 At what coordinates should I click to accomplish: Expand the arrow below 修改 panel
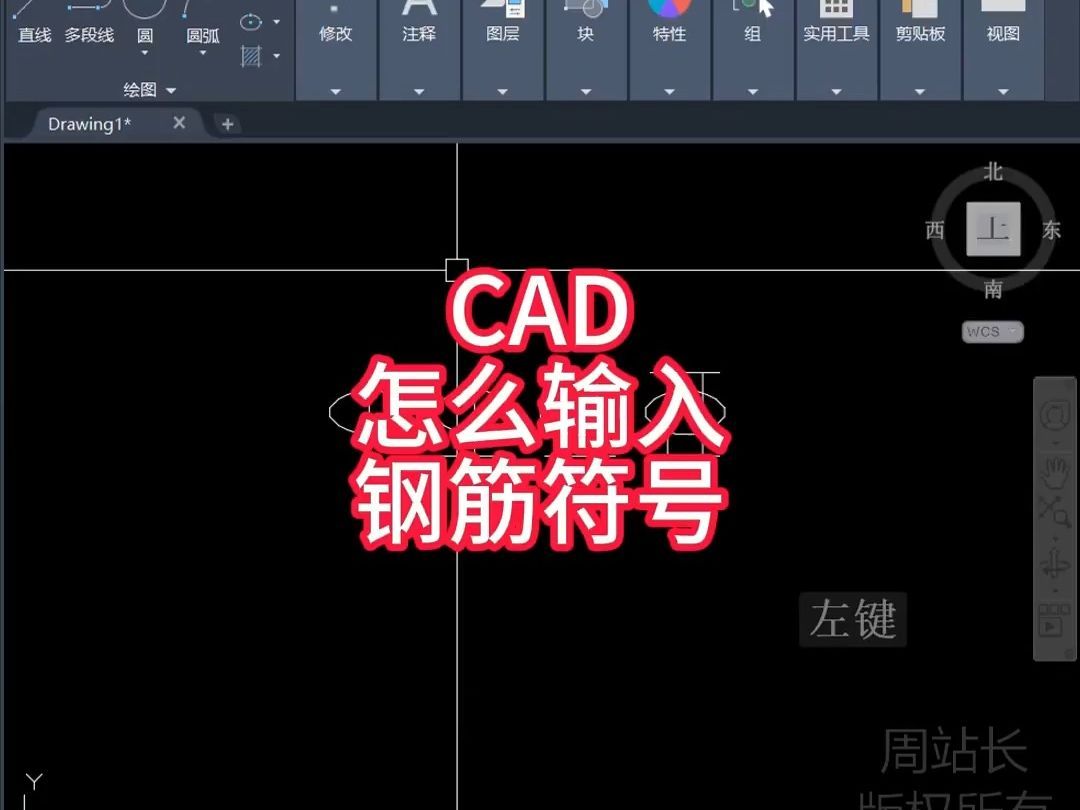pyautogui.click(x=335, y=92)
